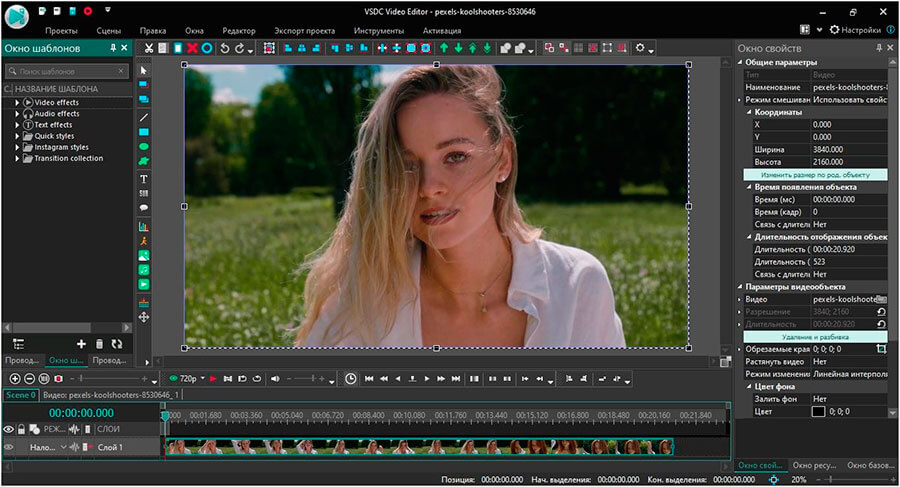Open Активация menu item
Image resolution: width=900 pixels, height=487 pixels.
coord(442,30)
